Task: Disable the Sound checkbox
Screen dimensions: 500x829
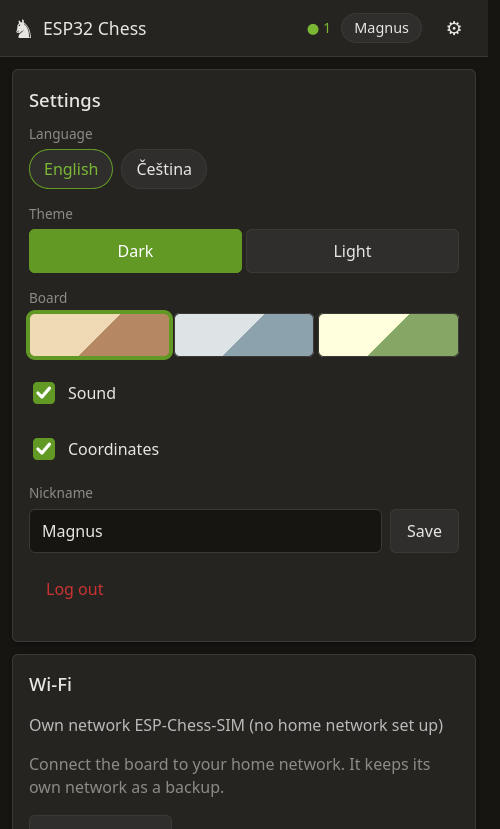Action: coord(44,393)
